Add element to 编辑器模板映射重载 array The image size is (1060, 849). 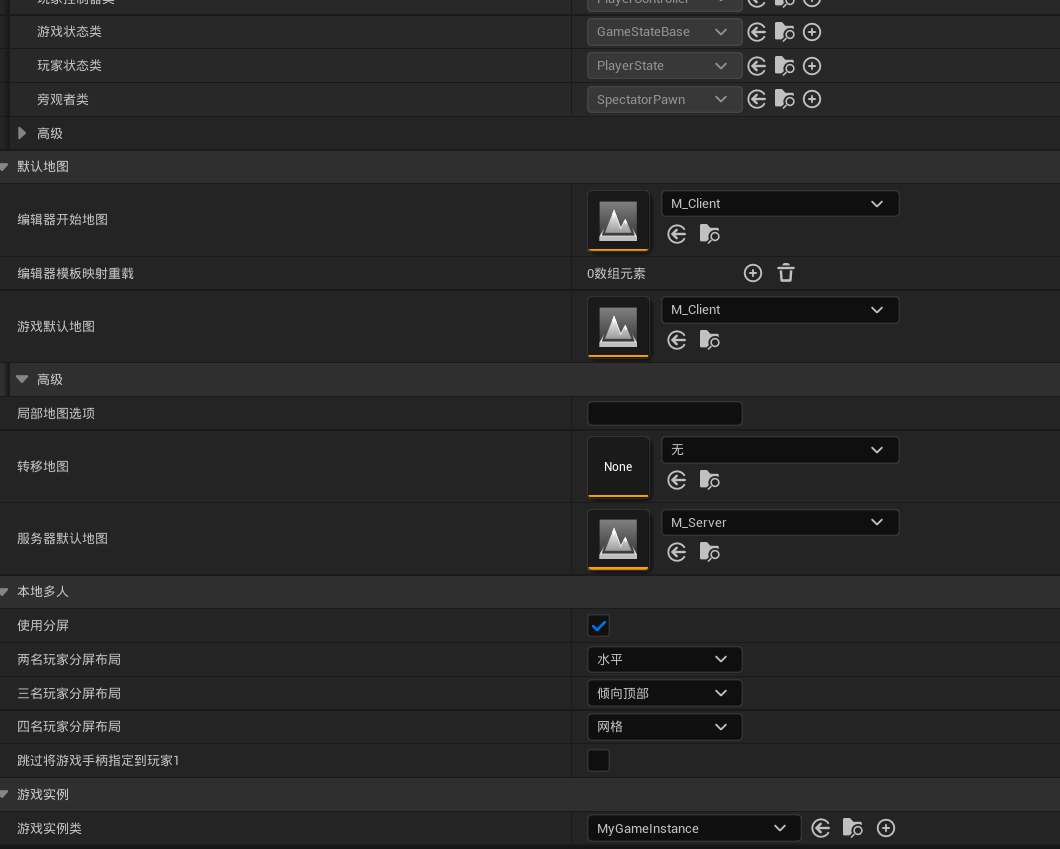tap(753, 272)
